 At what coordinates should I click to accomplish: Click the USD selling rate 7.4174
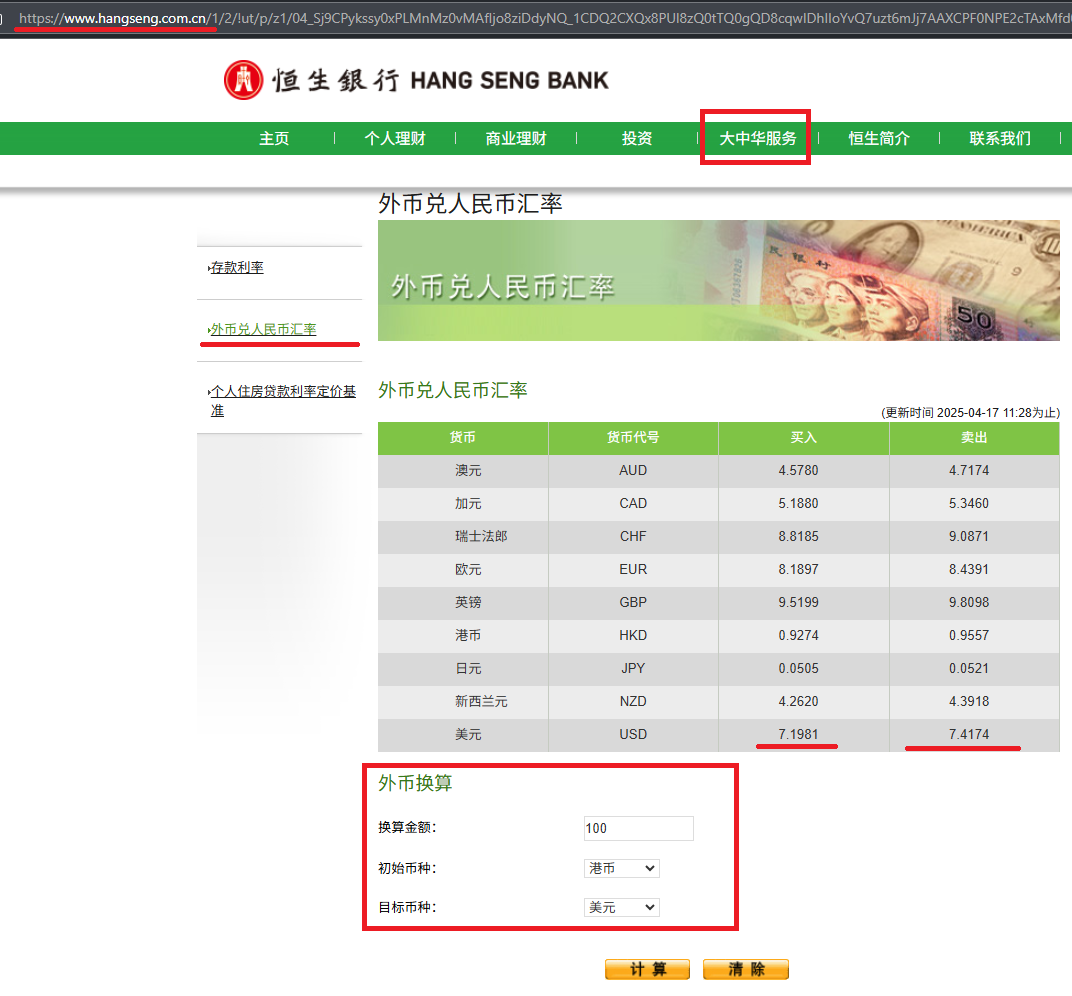point(969,734)
